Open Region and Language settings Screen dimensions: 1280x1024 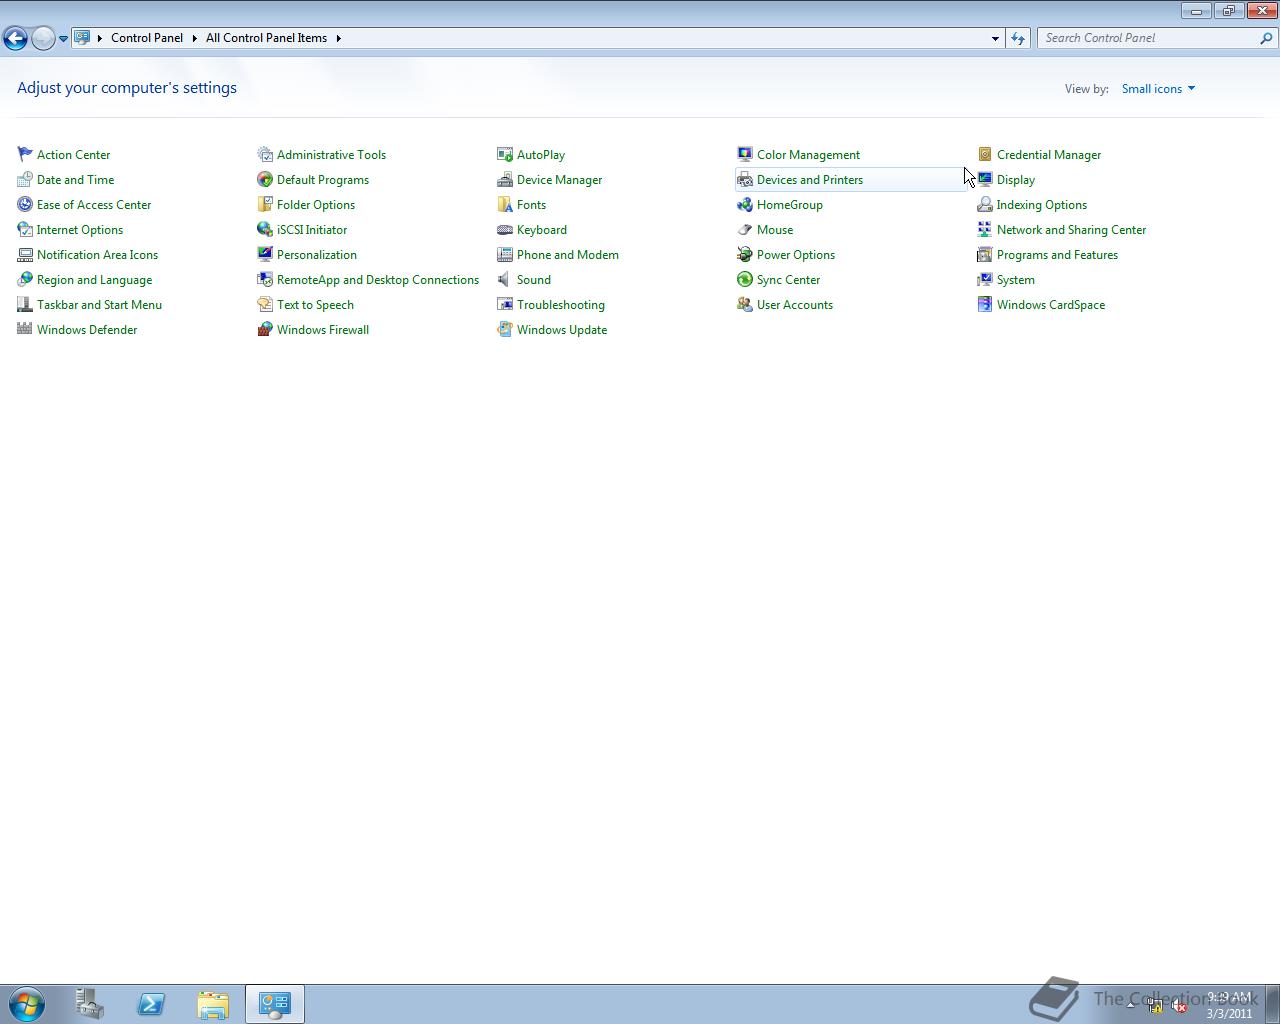[x=94, y=280]
